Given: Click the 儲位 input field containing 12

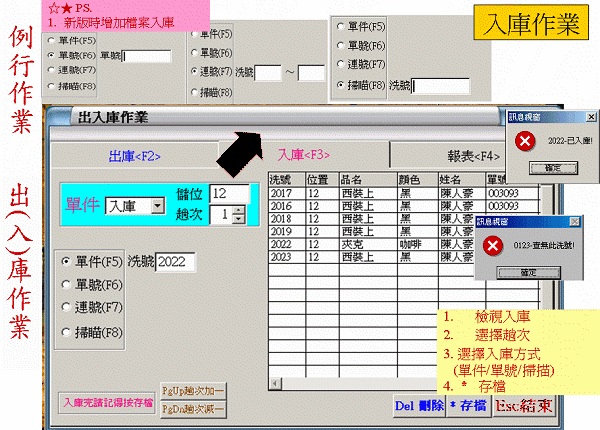Looking at the screenshot, I should click(x=232, y=192).
